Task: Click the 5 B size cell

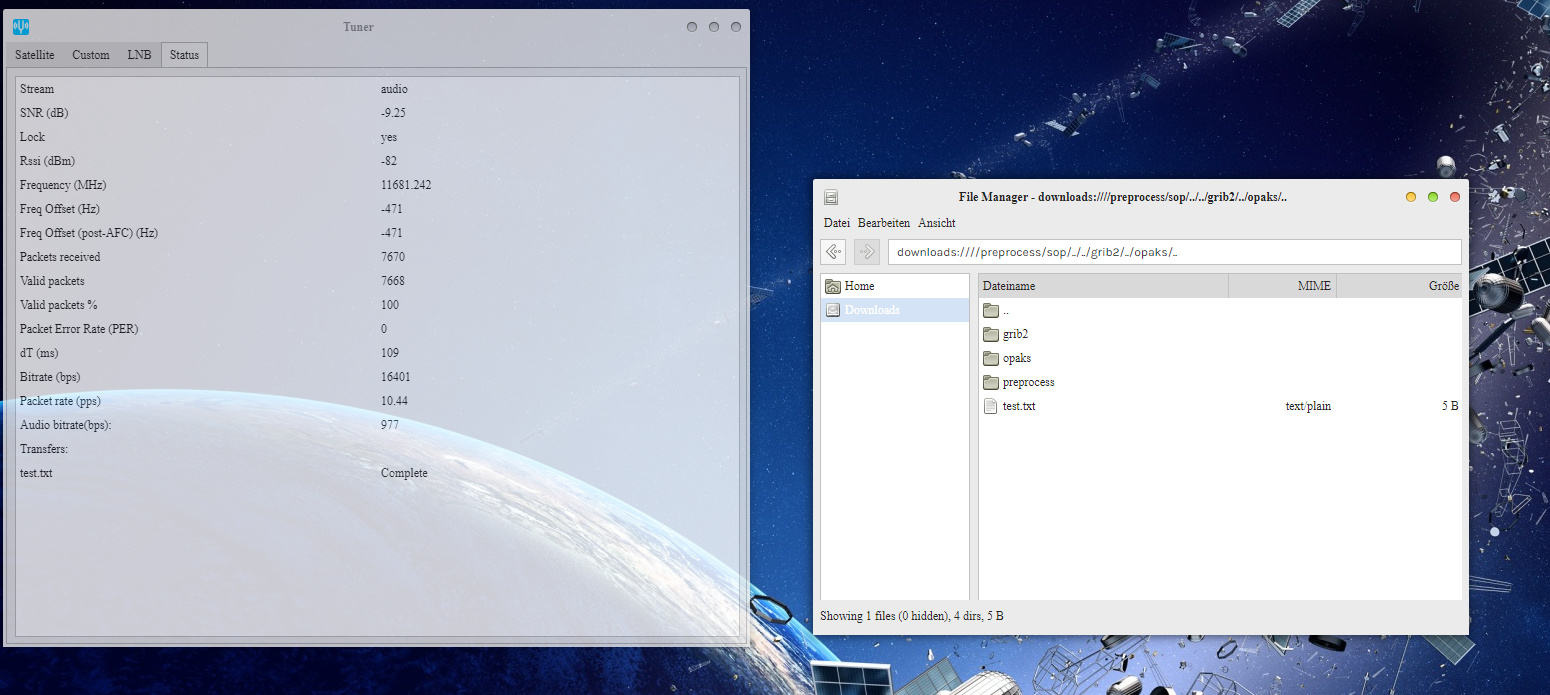Action: pyautogui.click(x=1449, y=406)
